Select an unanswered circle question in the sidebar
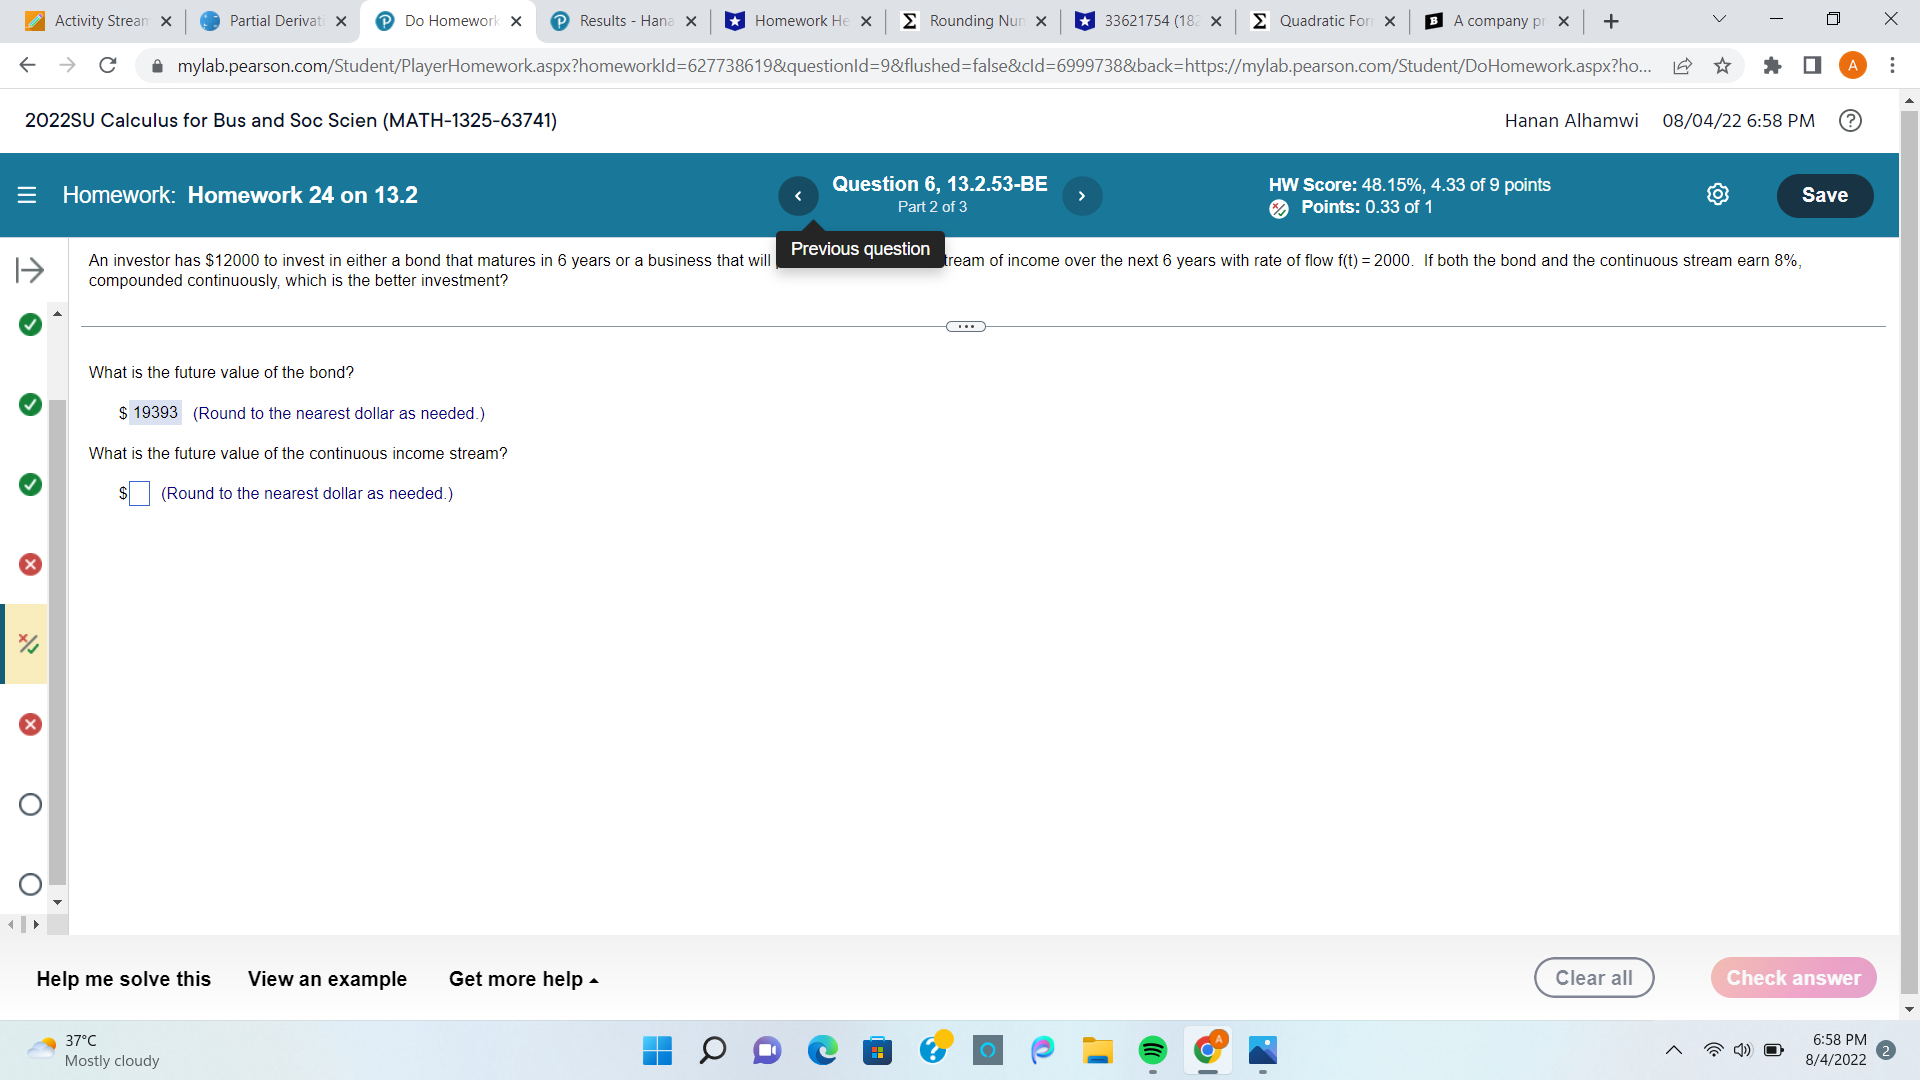The width and height of the screenshot is (1920, 1080). (29, 803)
